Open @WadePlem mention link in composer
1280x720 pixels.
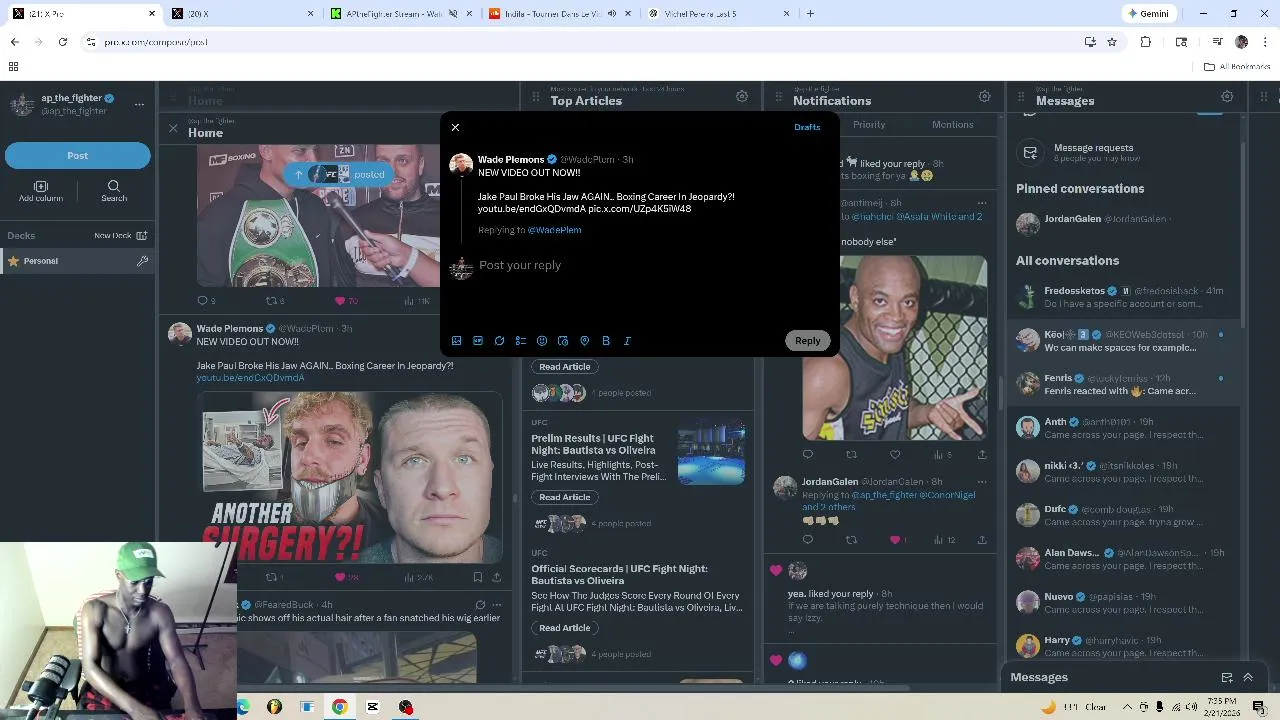tap(554, 230)
